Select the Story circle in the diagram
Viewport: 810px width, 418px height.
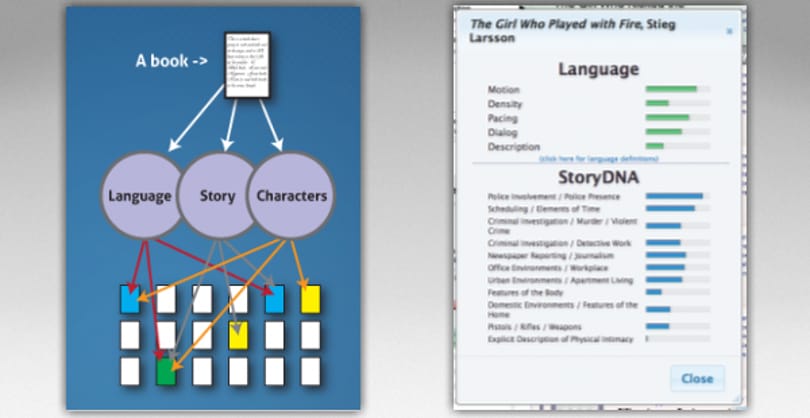[217, 195]
